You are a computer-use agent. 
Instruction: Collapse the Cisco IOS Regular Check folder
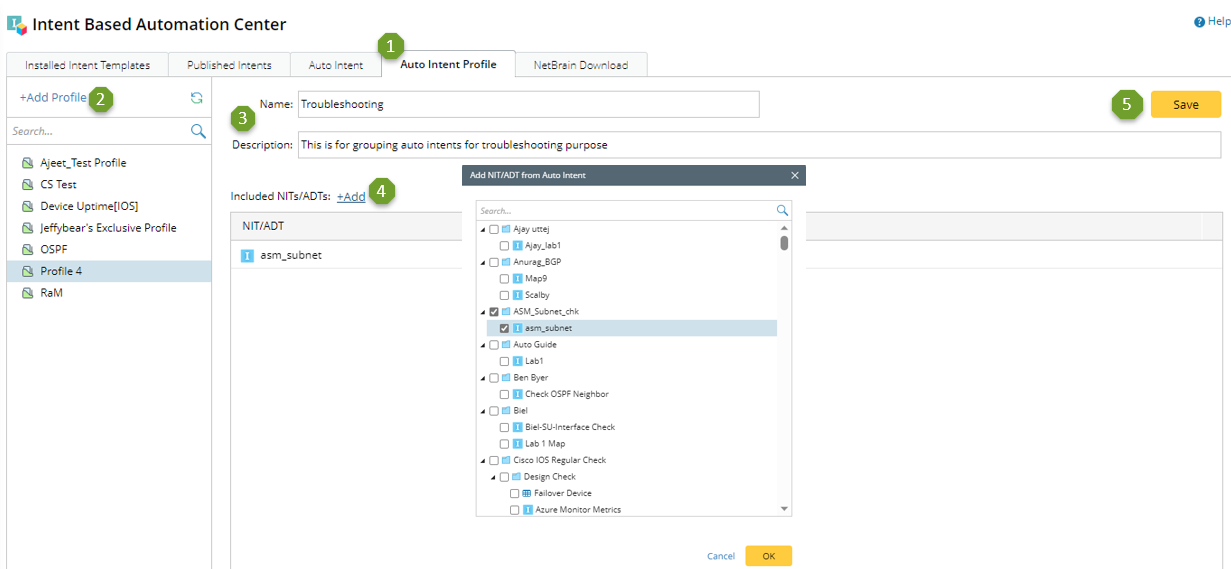pos(484,461)
